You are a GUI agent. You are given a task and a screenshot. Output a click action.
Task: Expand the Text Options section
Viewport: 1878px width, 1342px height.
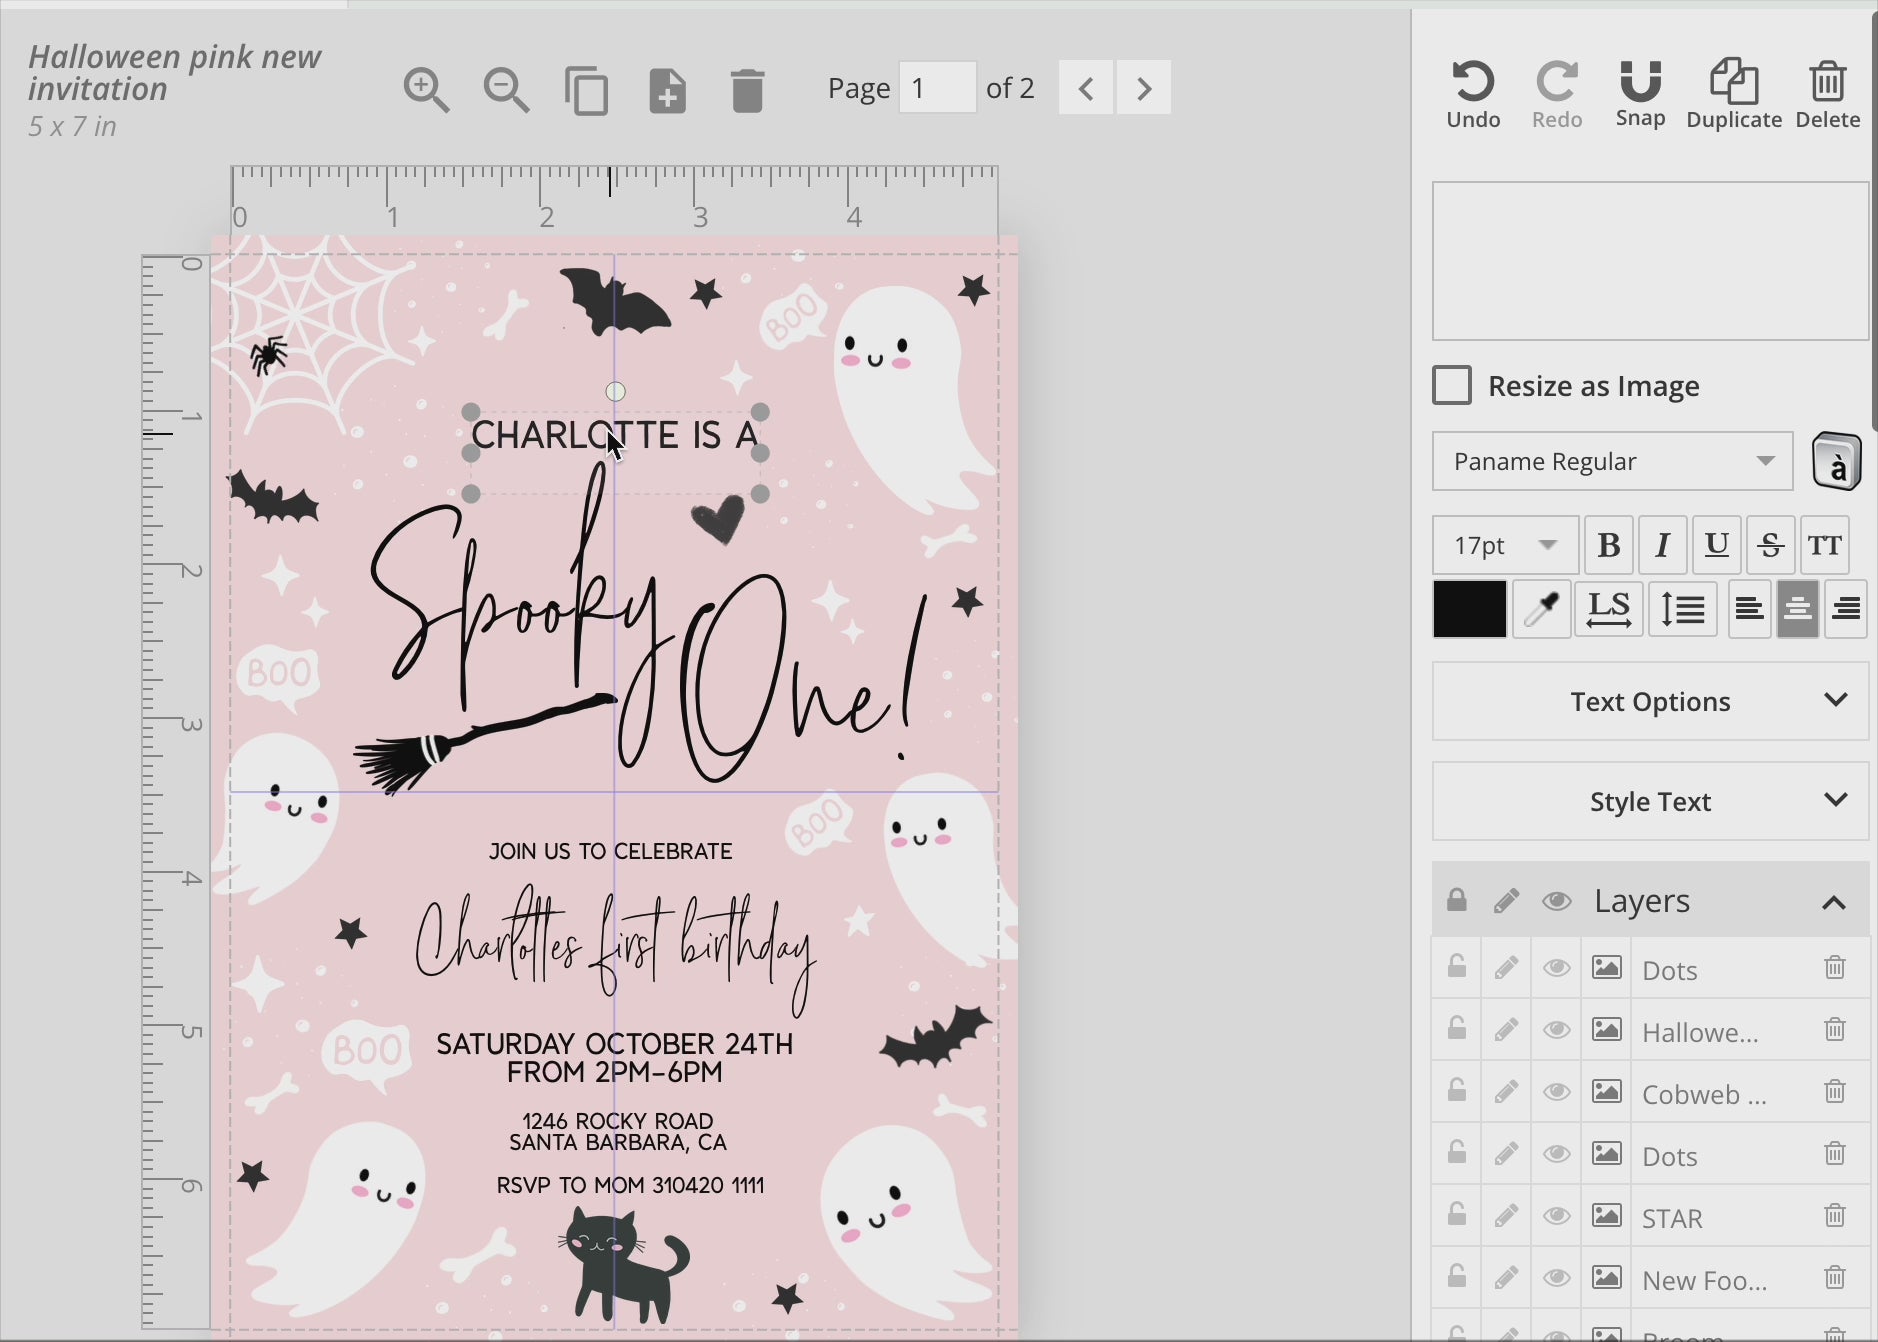click(x=1650, y=702)
